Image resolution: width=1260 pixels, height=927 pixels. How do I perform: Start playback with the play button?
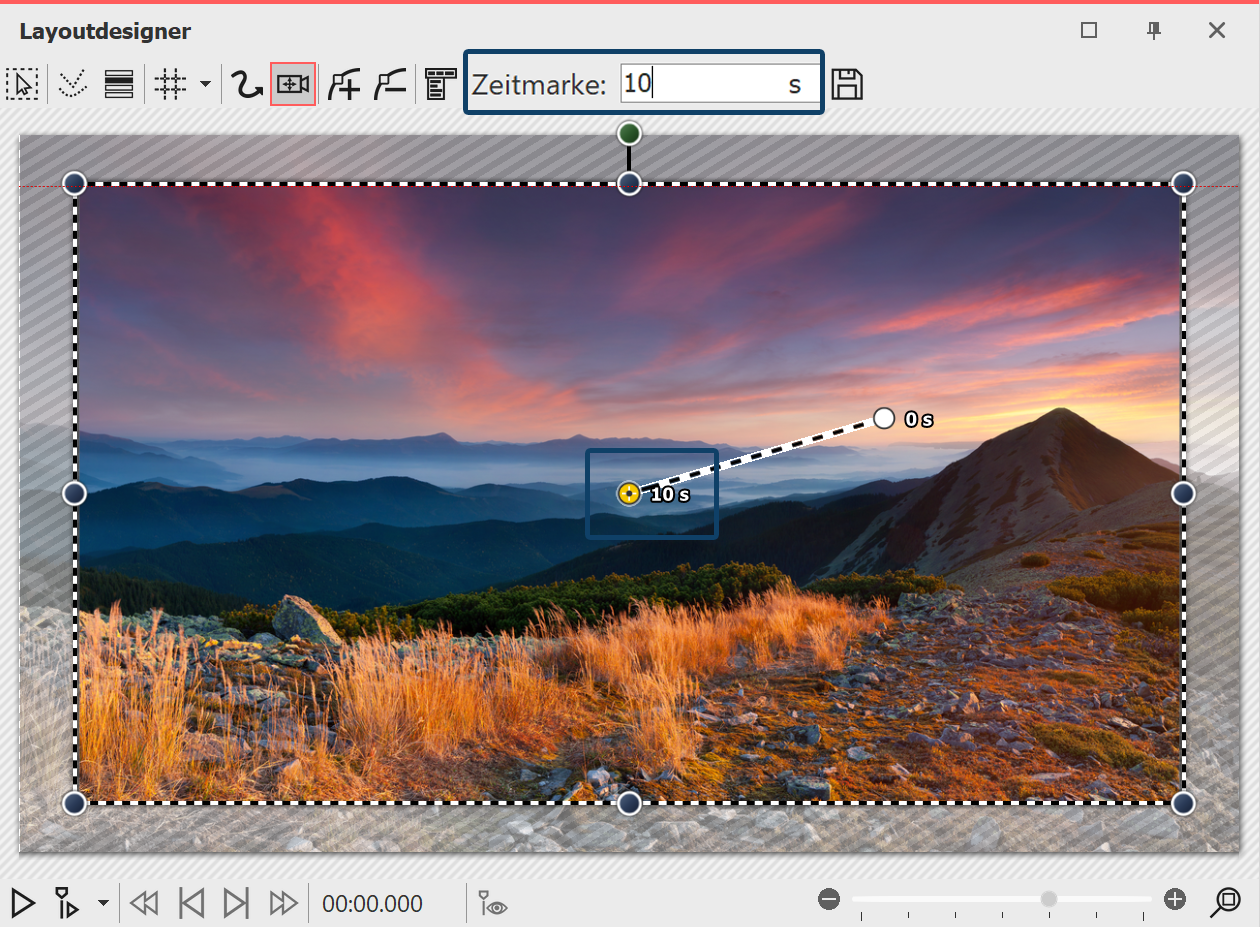pyautogui.click(x=23, y=903)
